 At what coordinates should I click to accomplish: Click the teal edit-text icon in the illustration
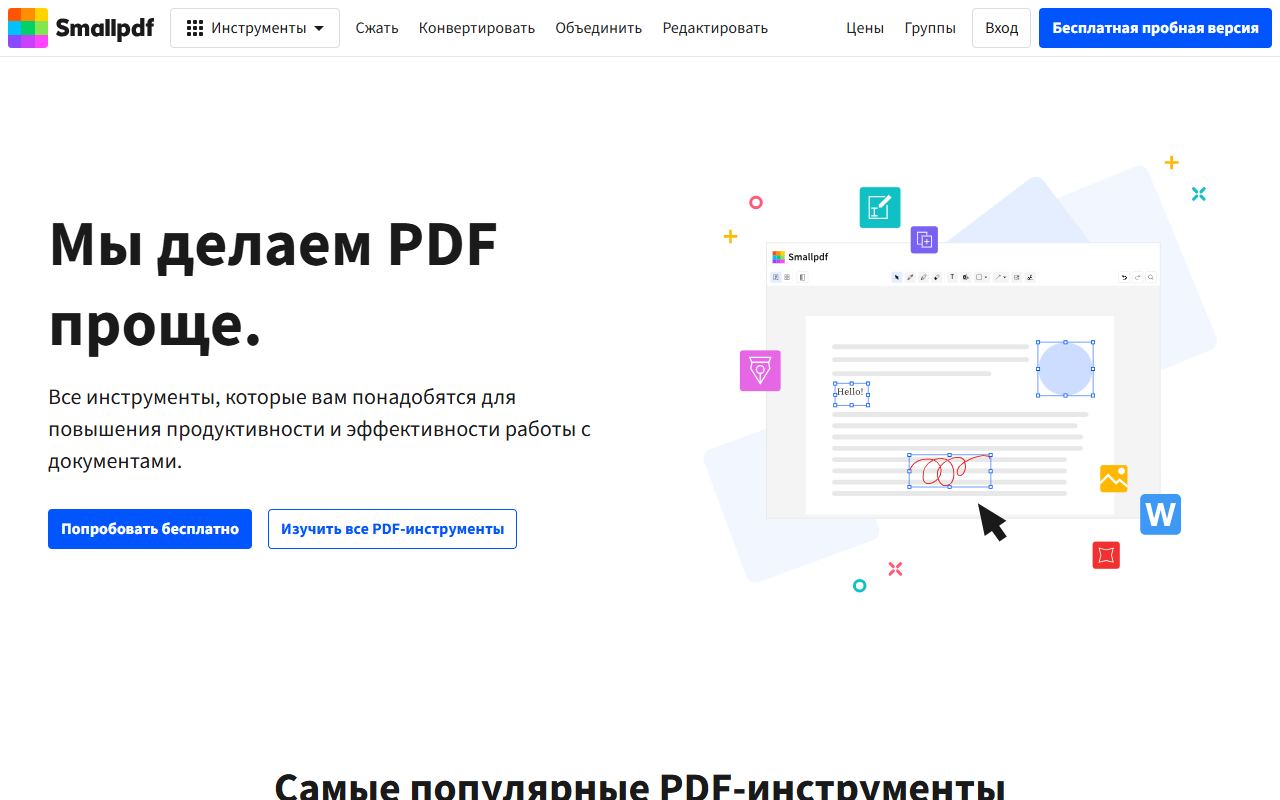point(880,207)
